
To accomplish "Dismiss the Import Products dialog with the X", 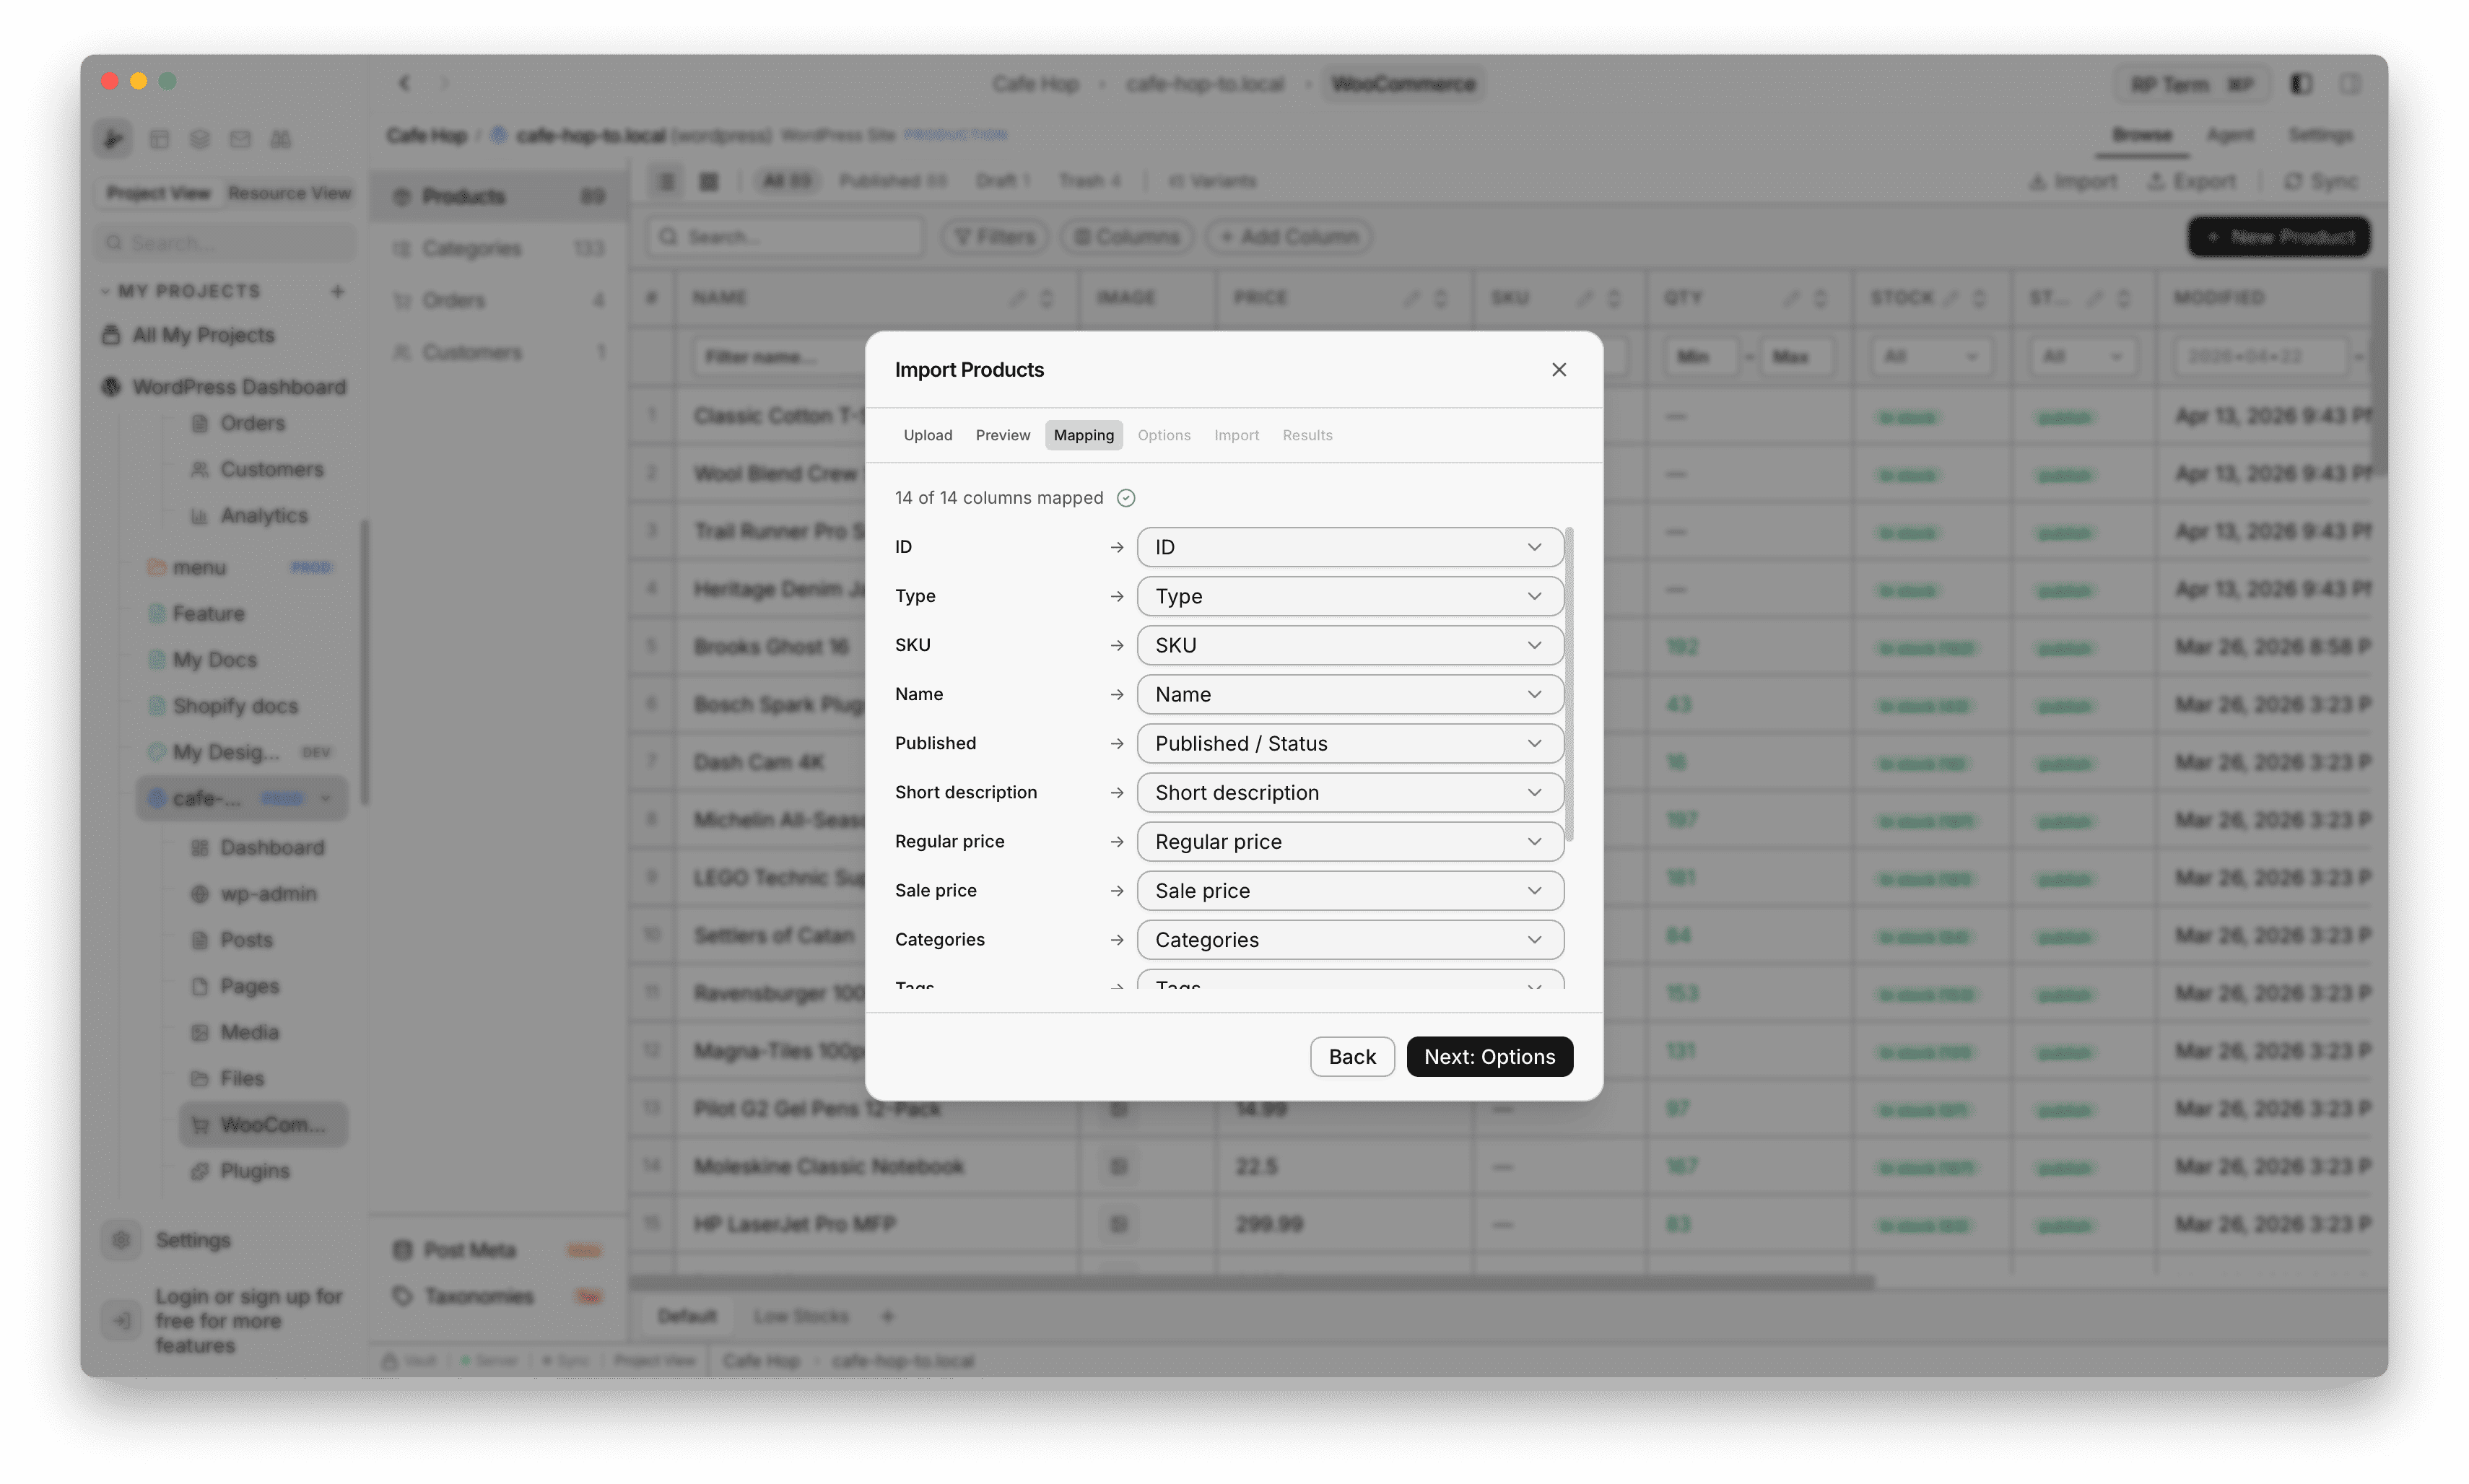I will pyautogui.click(x=1559, y=369).
